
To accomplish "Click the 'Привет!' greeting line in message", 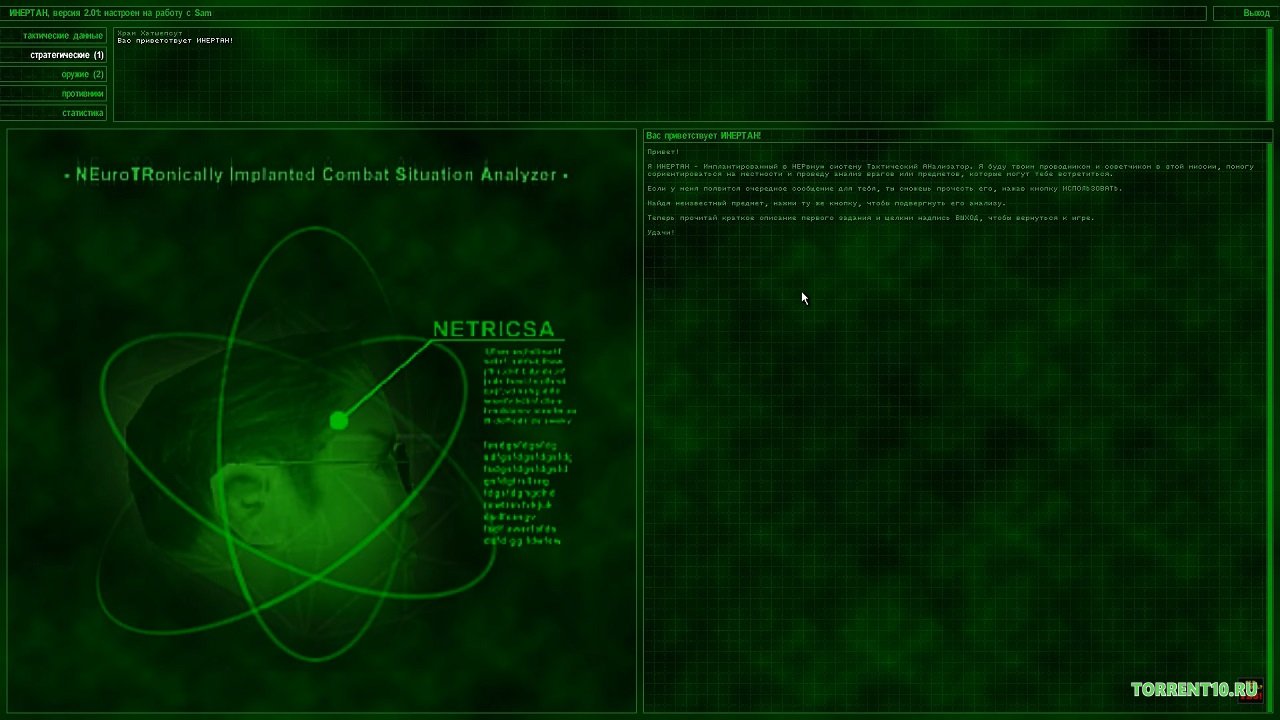I will [663, 152].
